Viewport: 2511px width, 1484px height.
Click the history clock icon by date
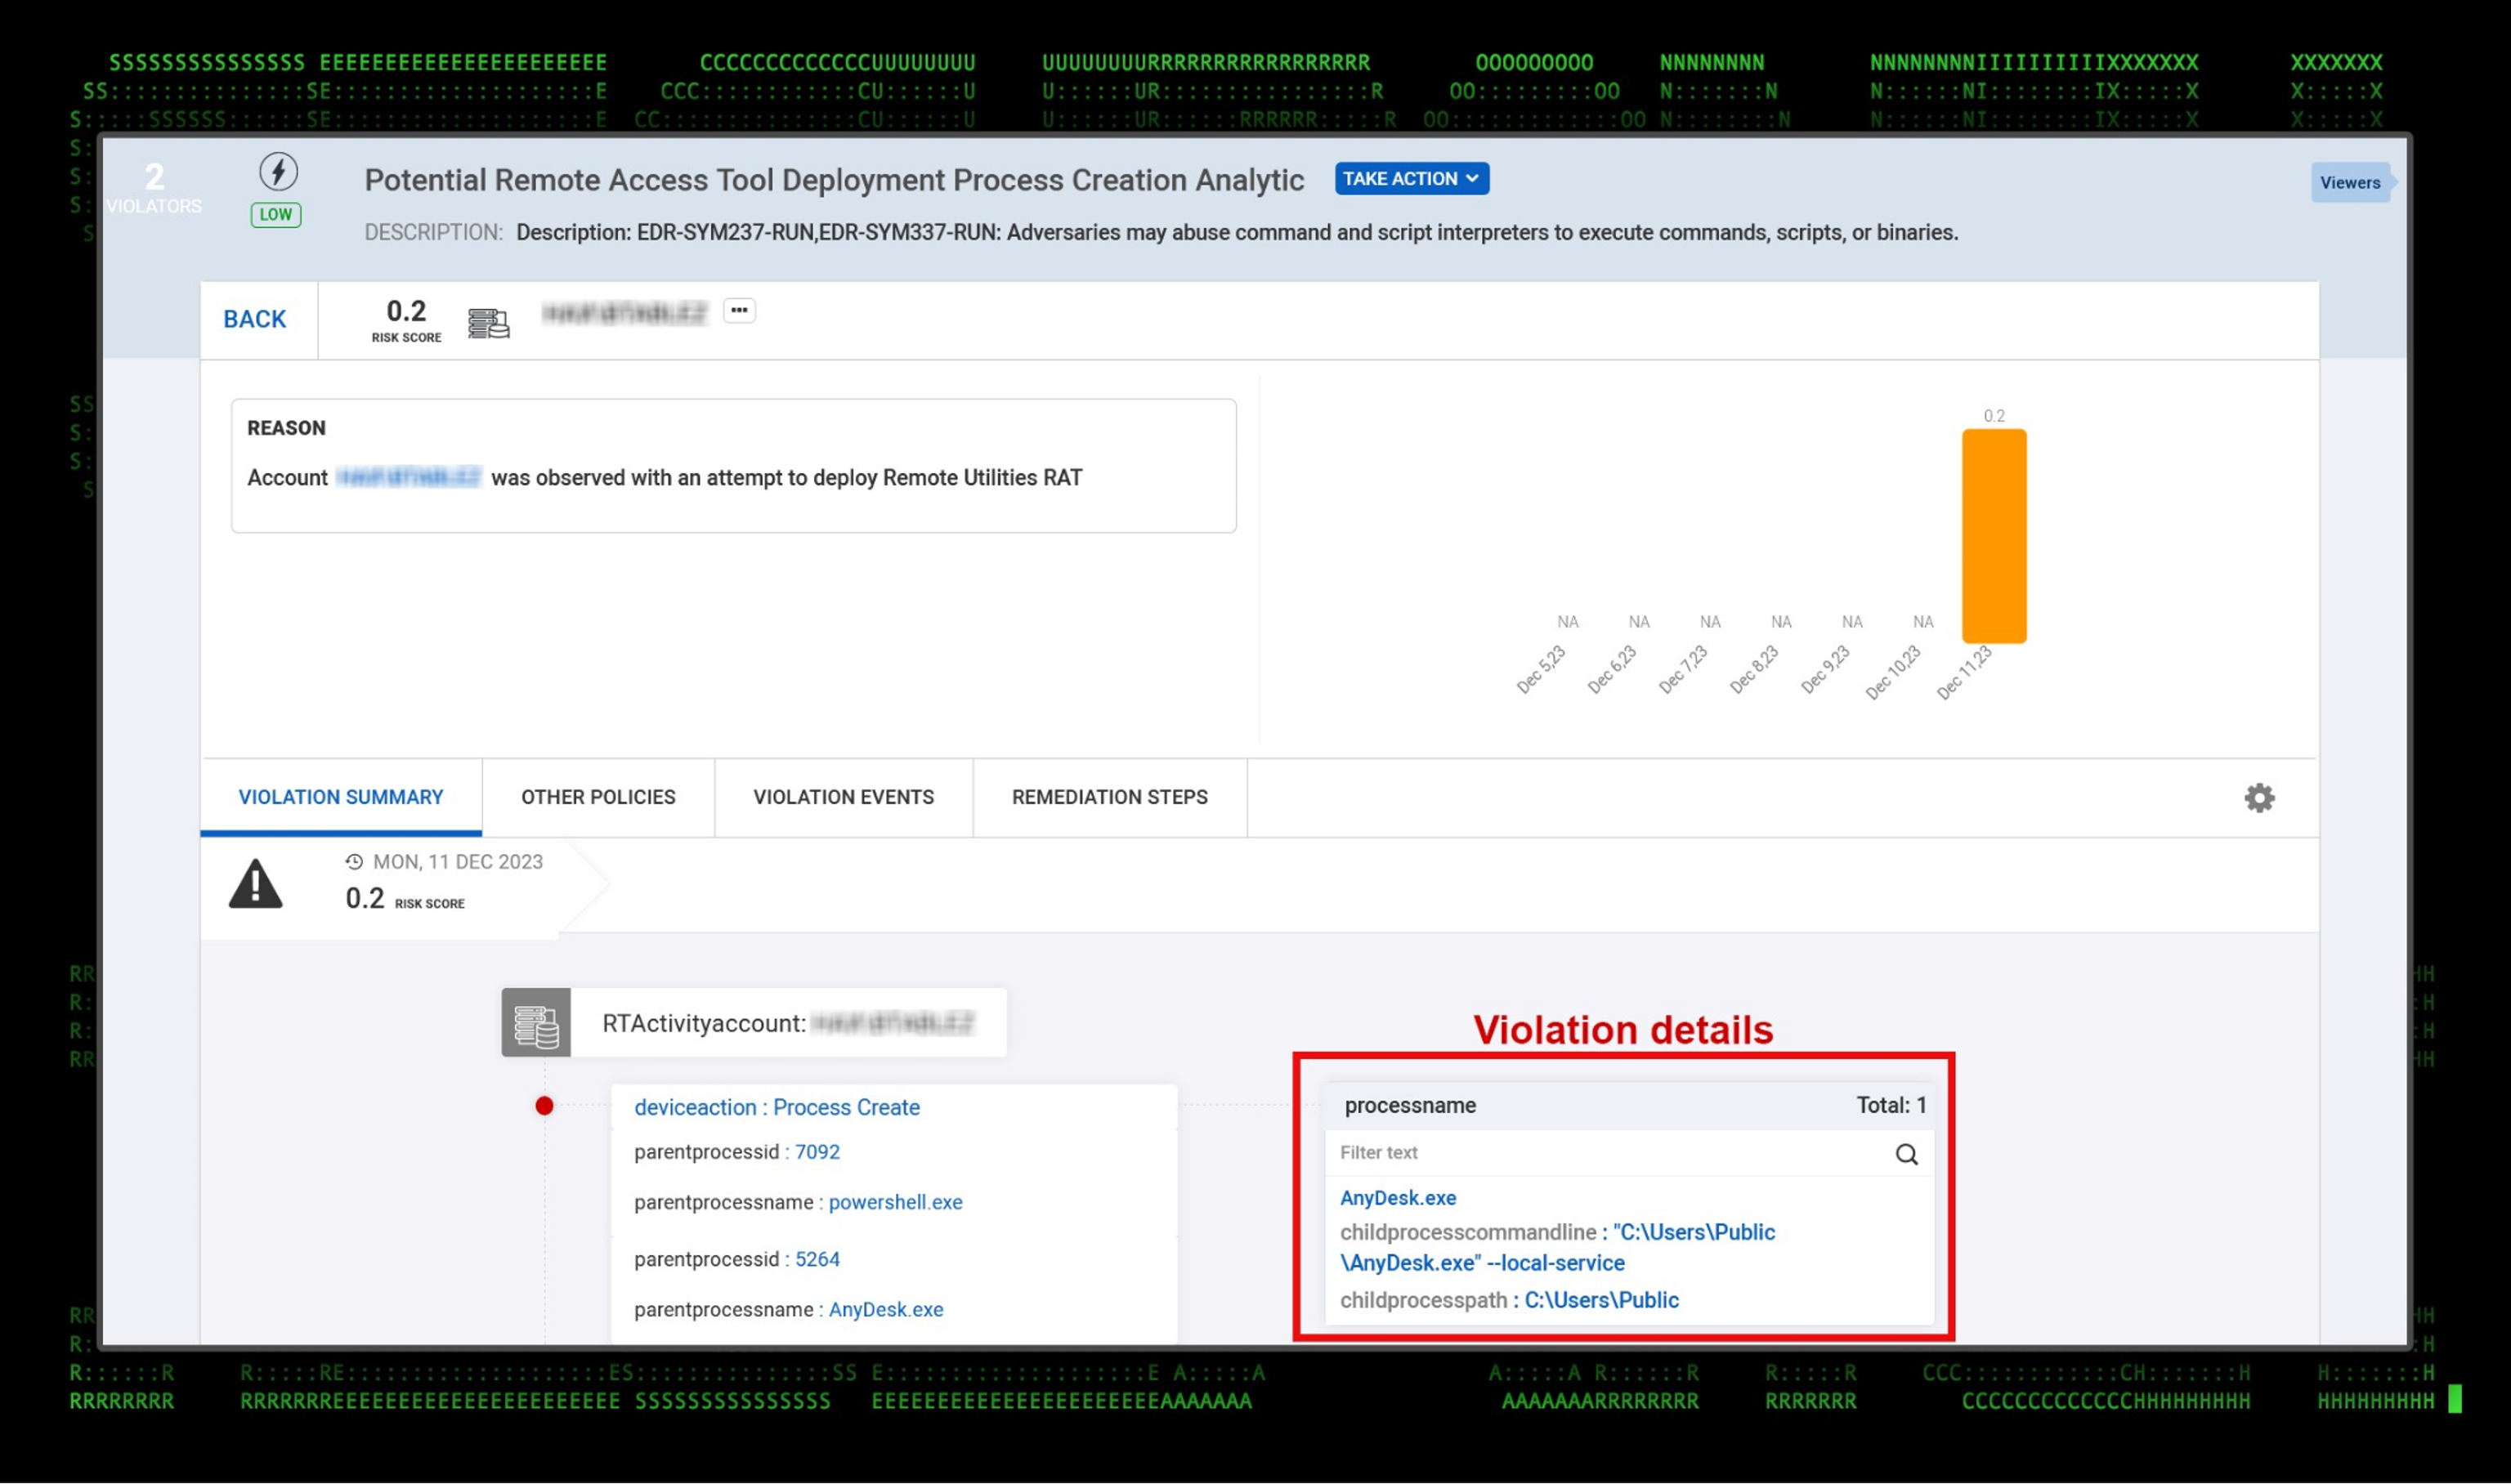(354, 862)
